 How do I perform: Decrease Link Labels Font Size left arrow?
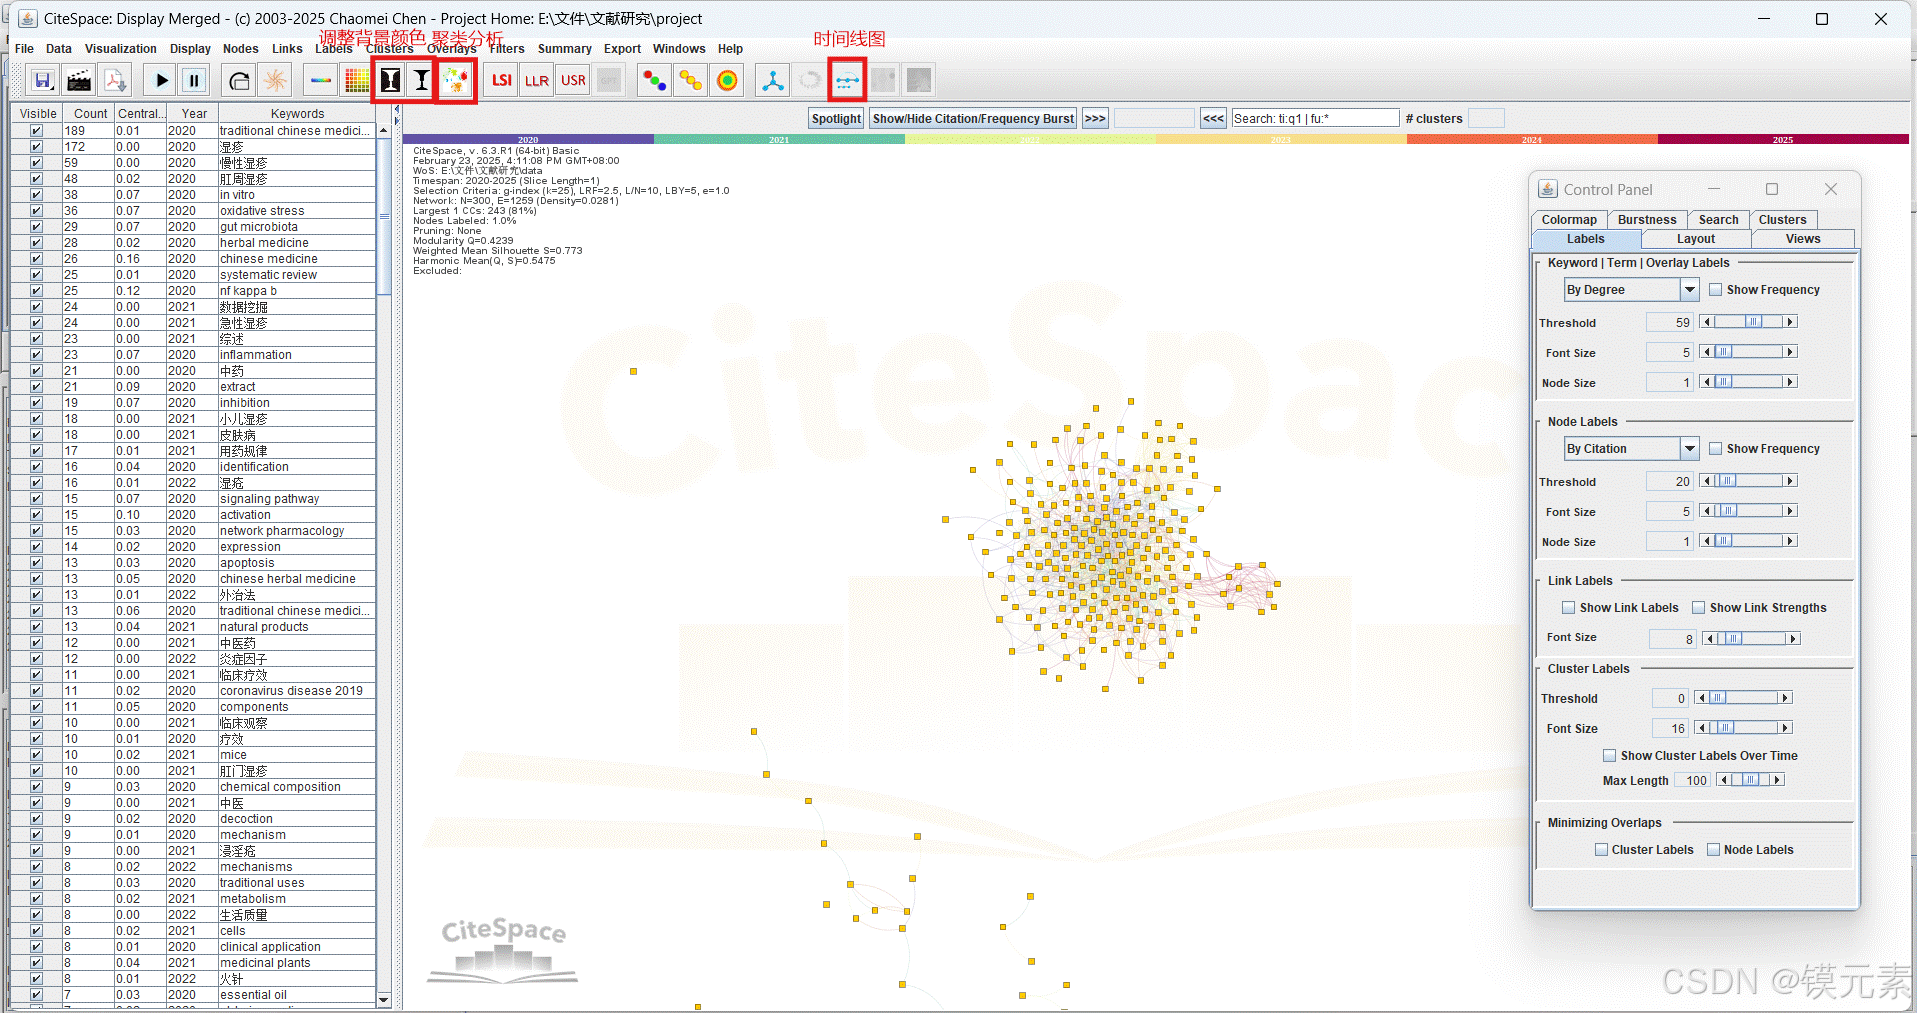[1709, 639]
